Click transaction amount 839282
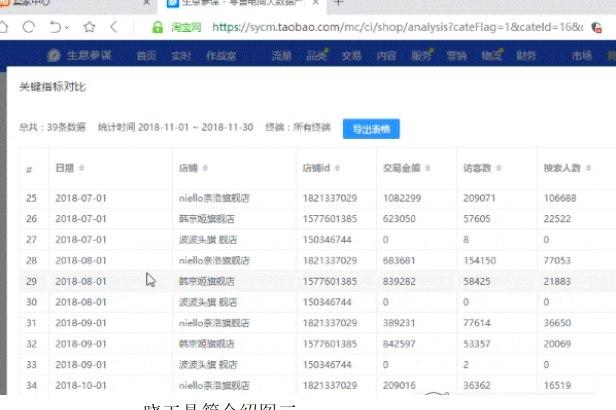The image size is (616, 410). coord(399,281)
